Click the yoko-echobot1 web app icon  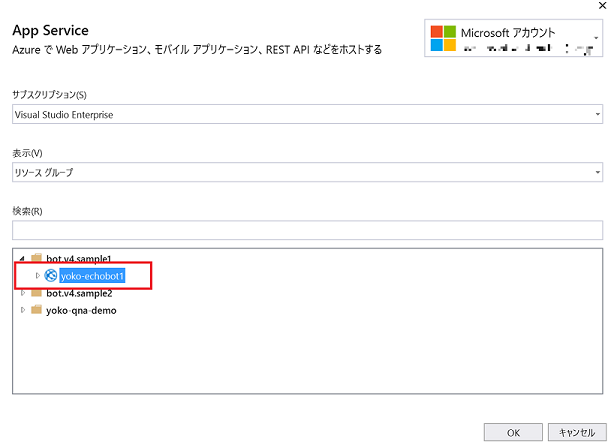tap(51, 276)
